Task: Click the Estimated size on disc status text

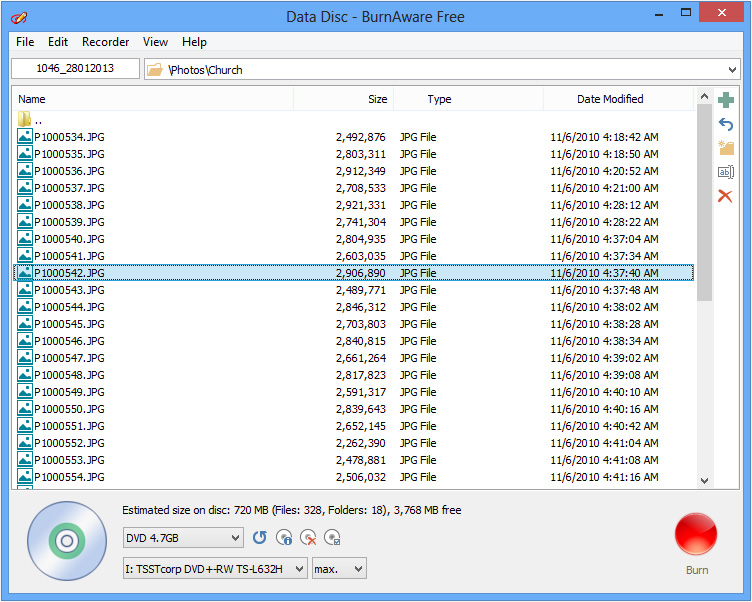Action: tap(292, 510)
